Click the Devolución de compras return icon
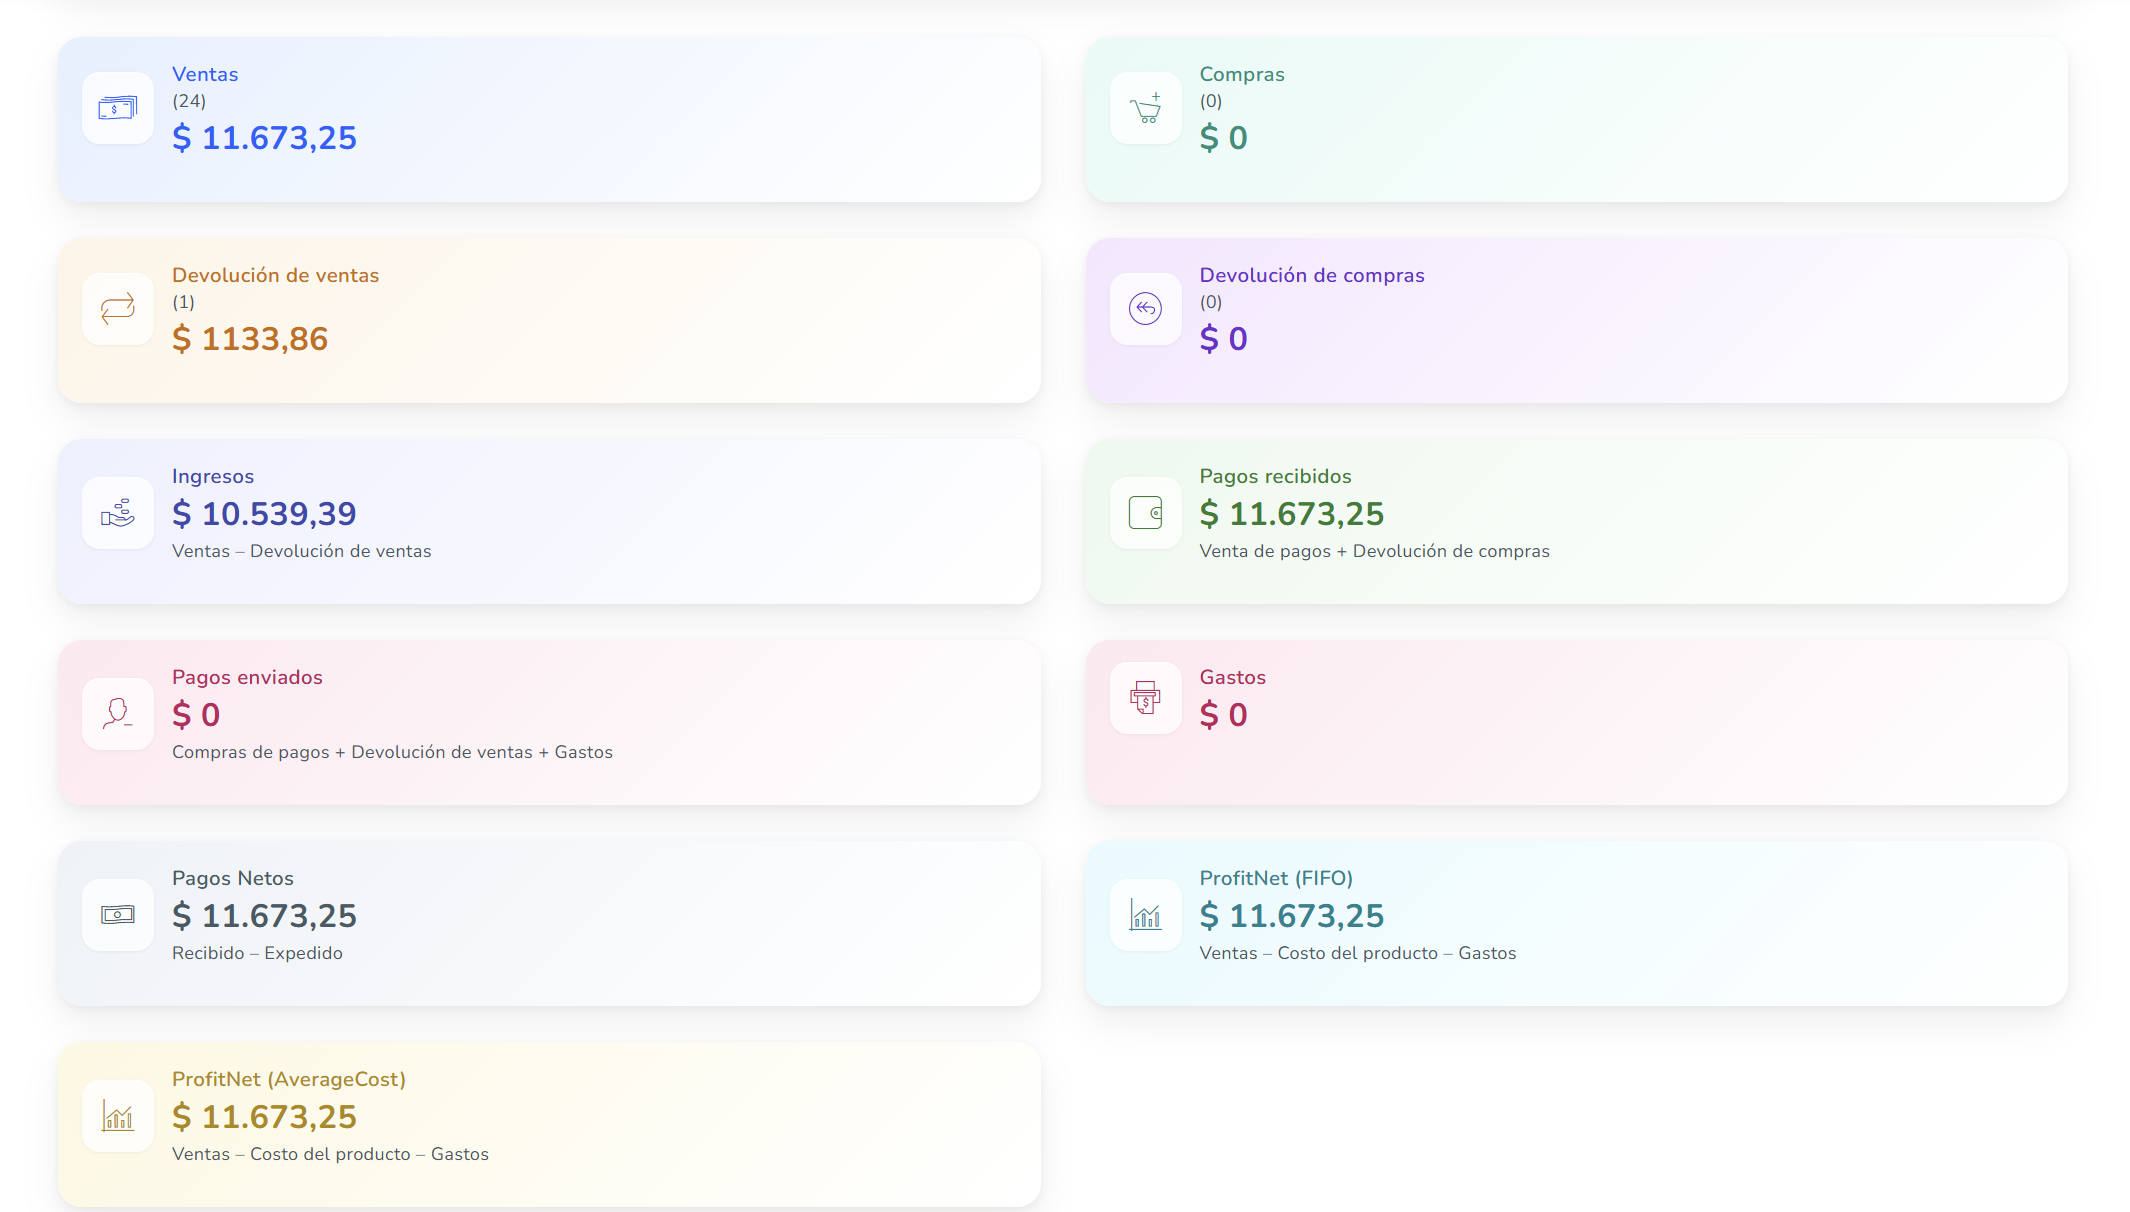The width and height of the screenshot is (2130, 1212). 1145,309
